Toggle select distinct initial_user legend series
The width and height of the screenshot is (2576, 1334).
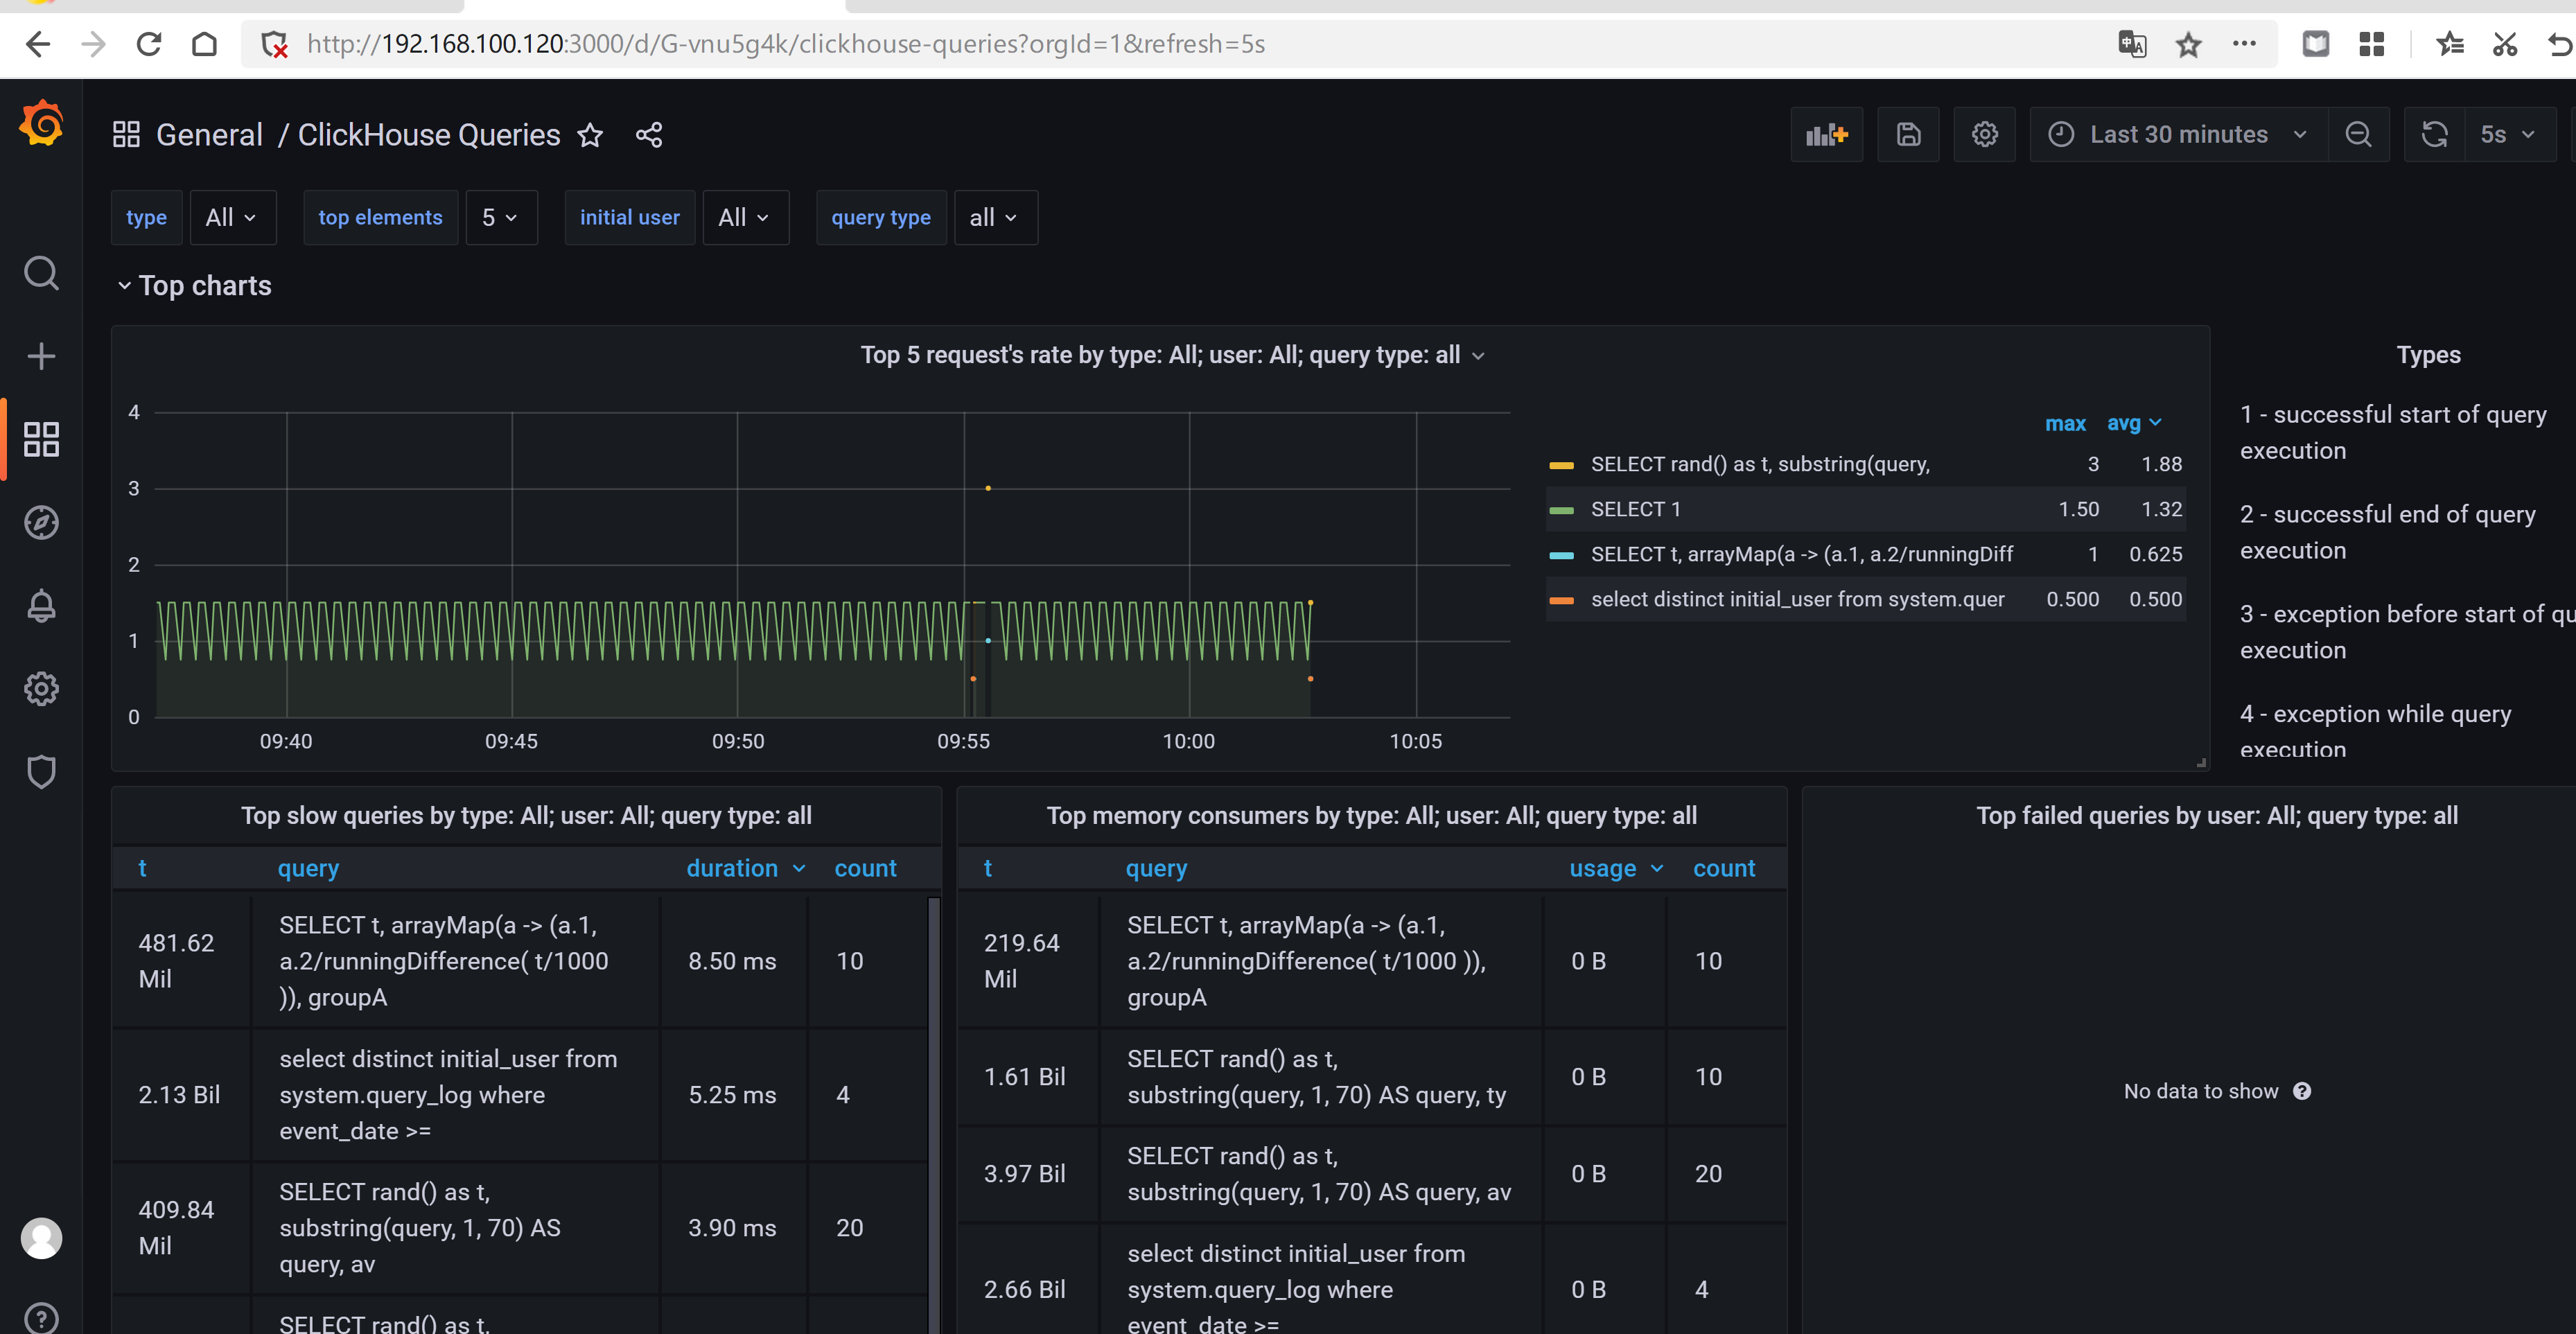pos(1797,599)
